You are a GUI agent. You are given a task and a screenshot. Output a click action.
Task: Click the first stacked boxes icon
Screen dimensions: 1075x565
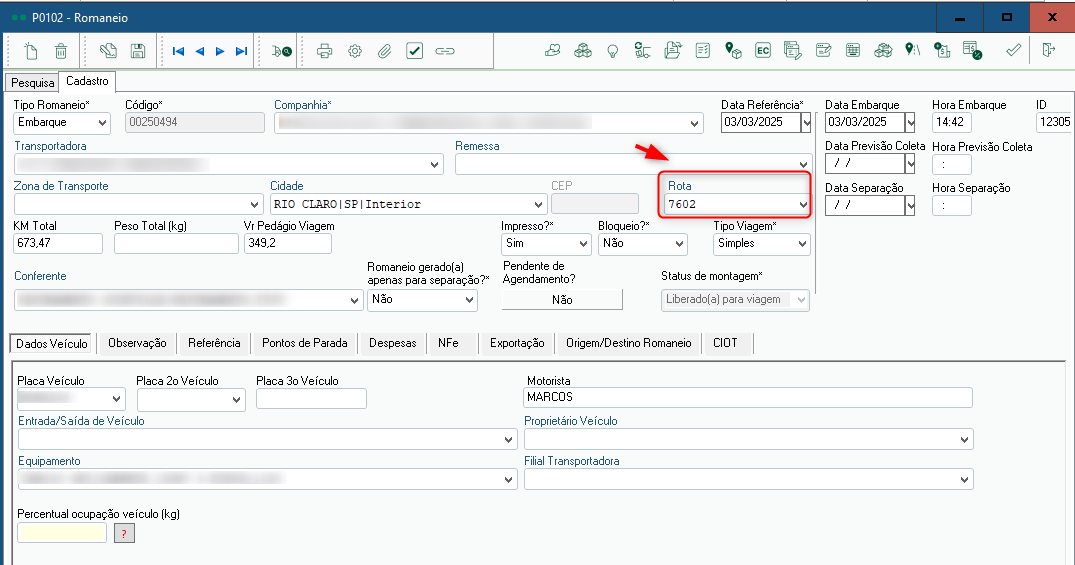(583, 50)
